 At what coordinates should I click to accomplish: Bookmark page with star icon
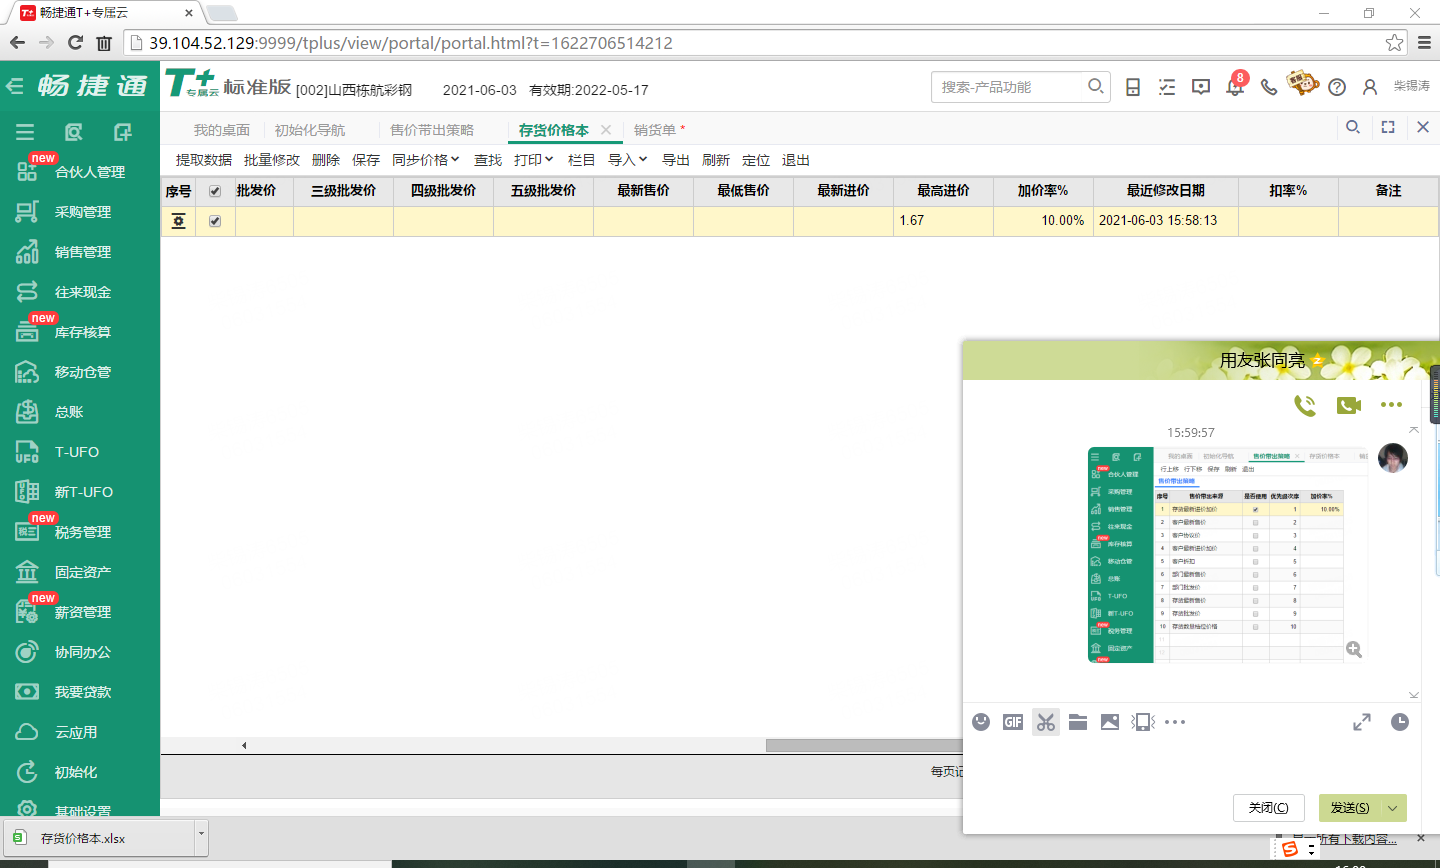[x=1394, y=43]
